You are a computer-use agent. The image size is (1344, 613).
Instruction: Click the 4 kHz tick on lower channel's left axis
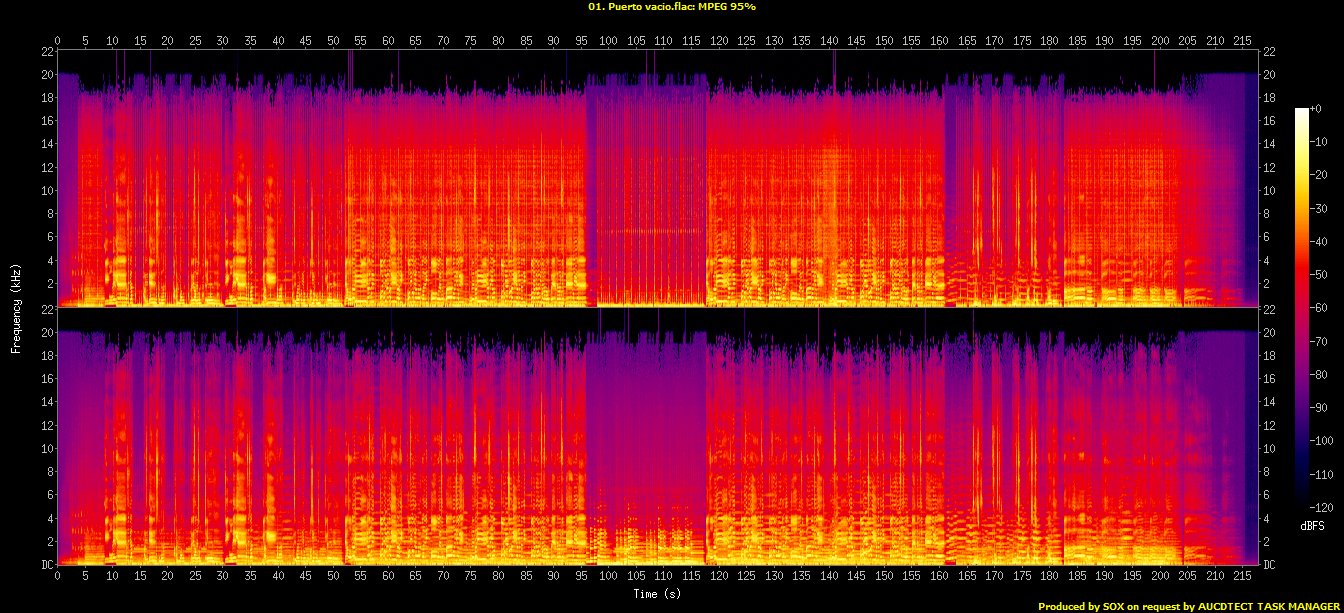[x=49, y=519]
